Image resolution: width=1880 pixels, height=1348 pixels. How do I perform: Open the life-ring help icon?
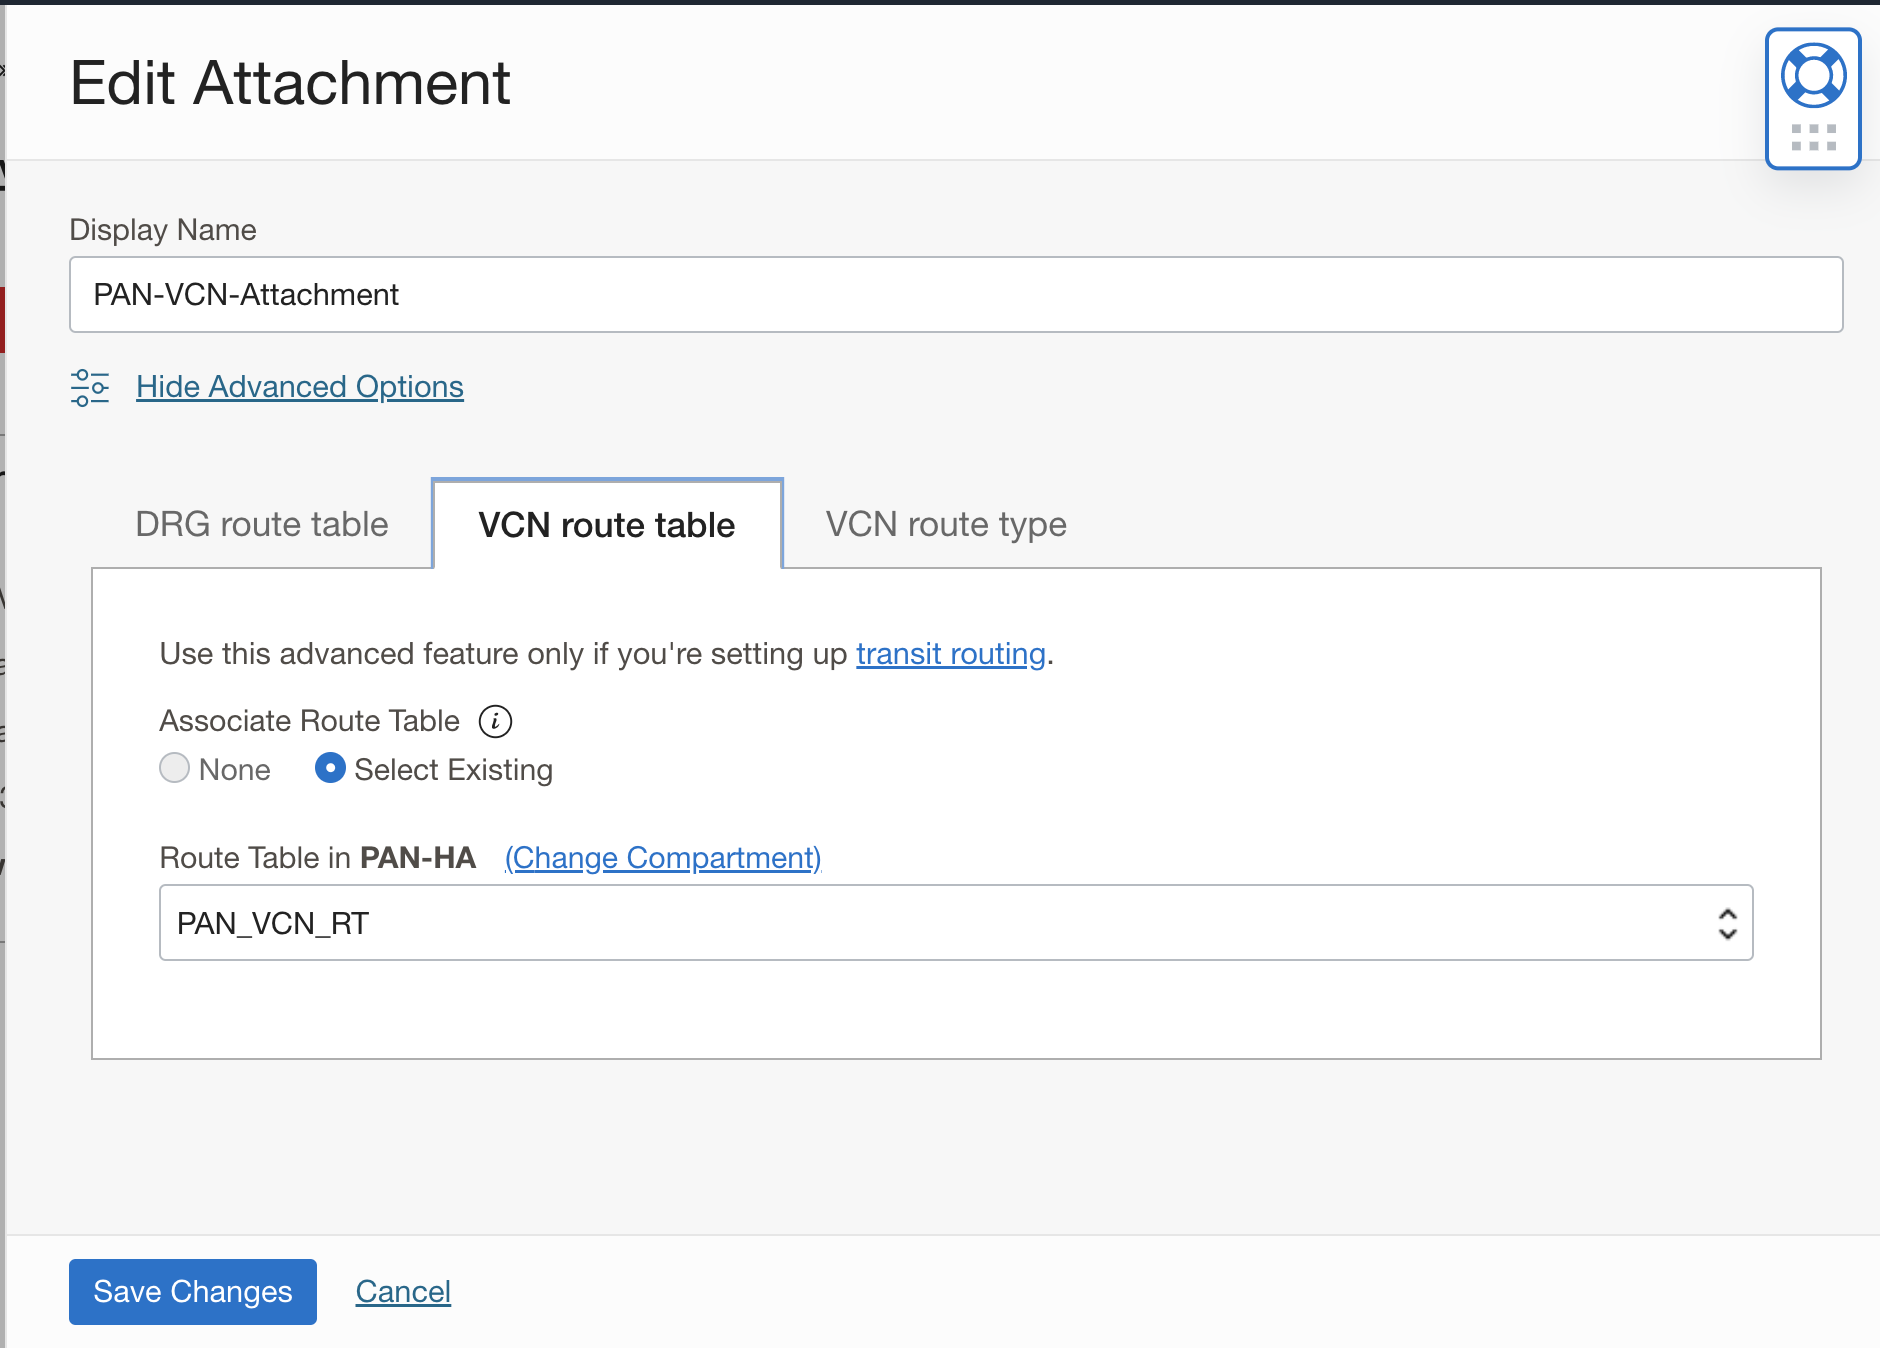click(x=1813, y=76)
